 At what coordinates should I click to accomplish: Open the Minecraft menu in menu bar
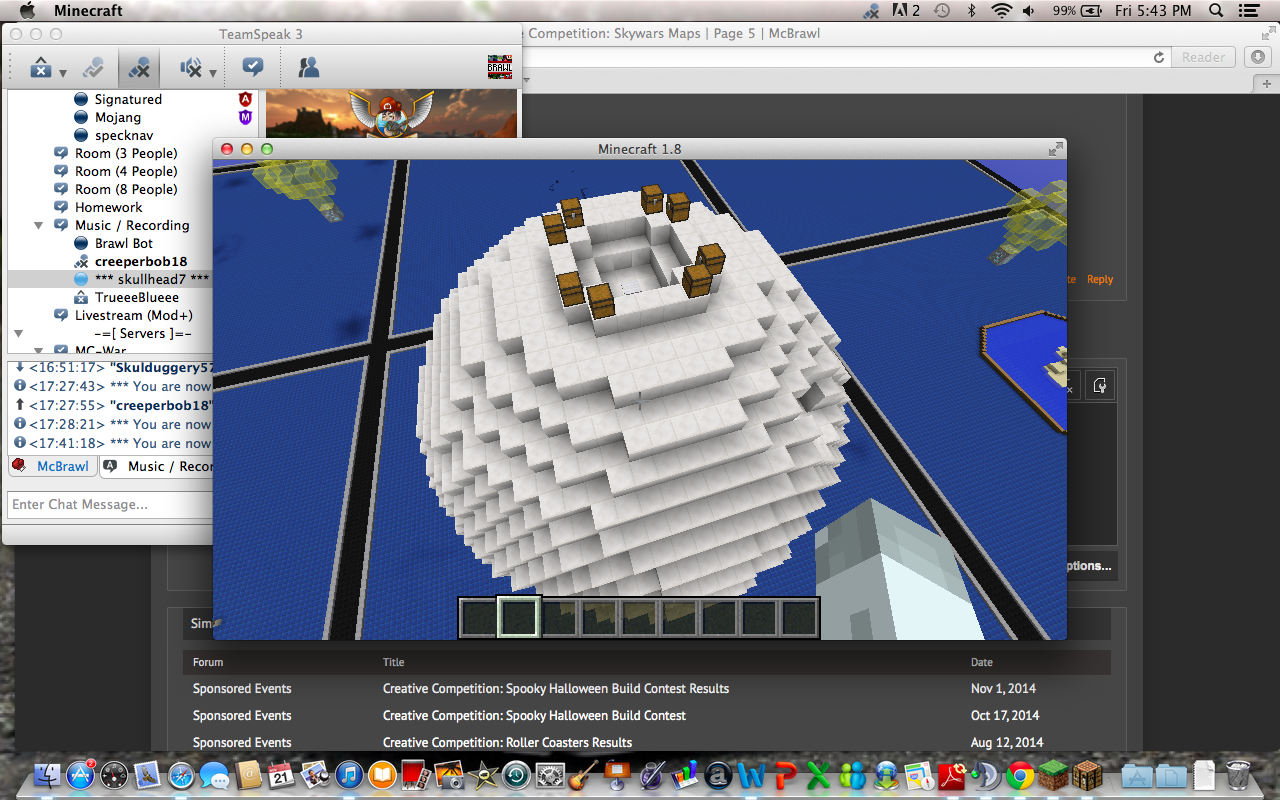(x=88, y=11)
